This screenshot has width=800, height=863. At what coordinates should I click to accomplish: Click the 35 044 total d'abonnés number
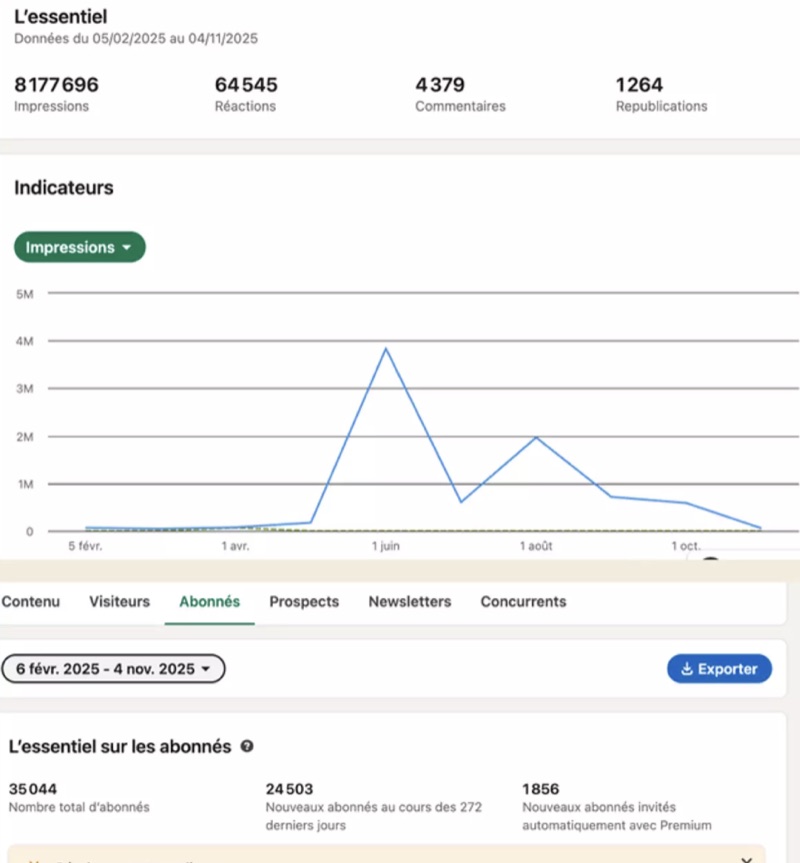click(32, 789)
